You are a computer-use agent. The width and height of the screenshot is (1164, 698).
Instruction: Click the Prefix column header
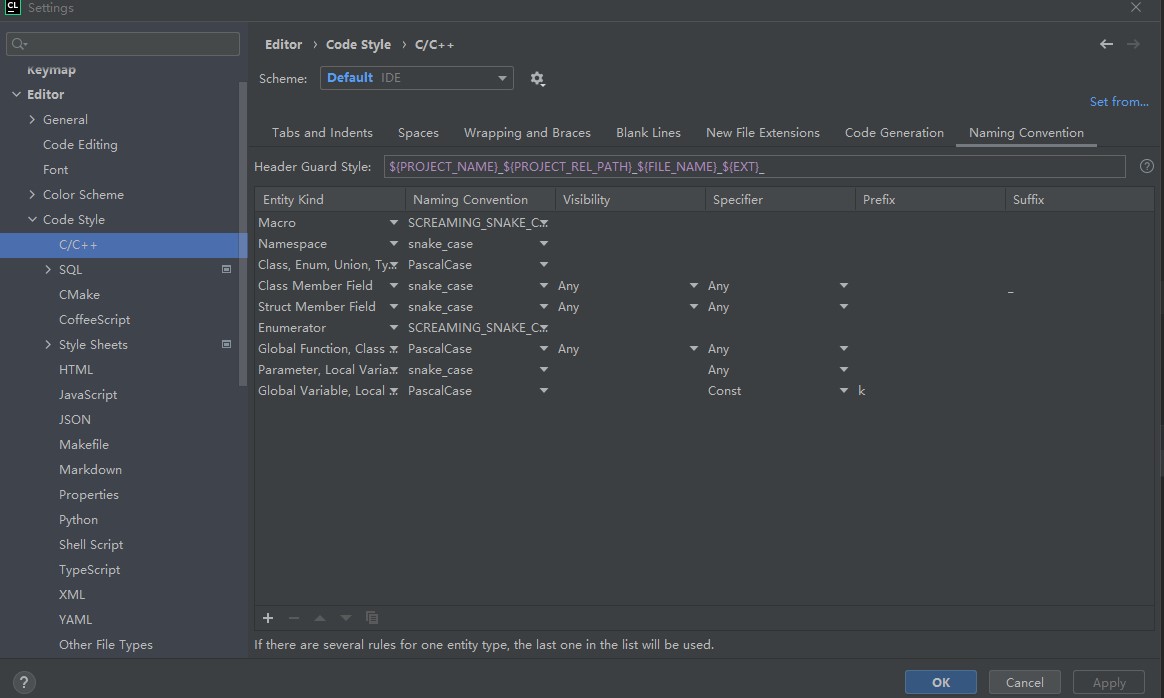click(929, 200)
